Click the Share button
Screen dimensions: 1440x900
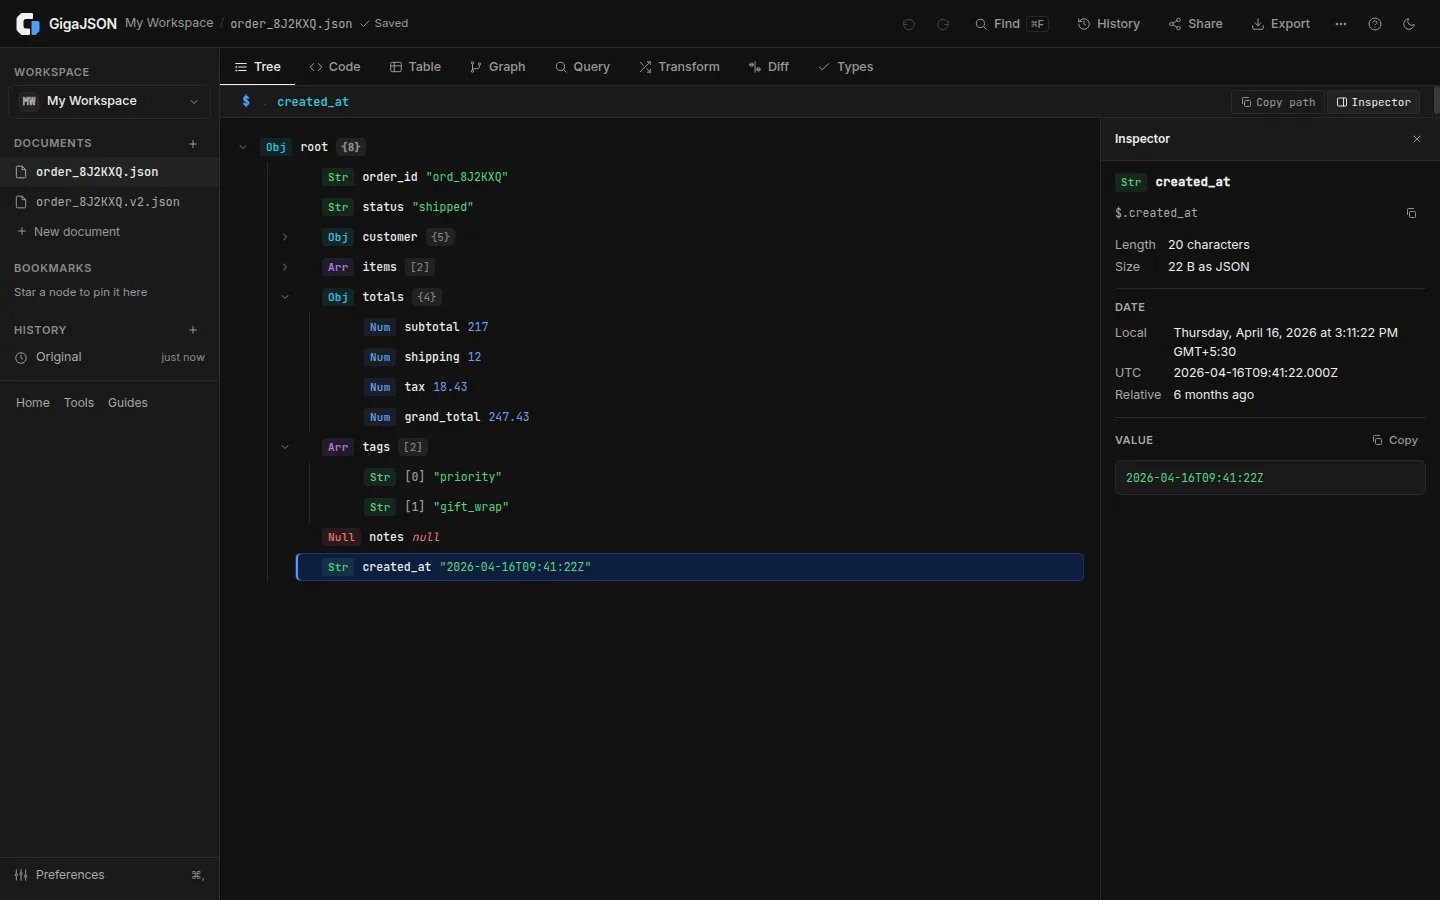1195,24
